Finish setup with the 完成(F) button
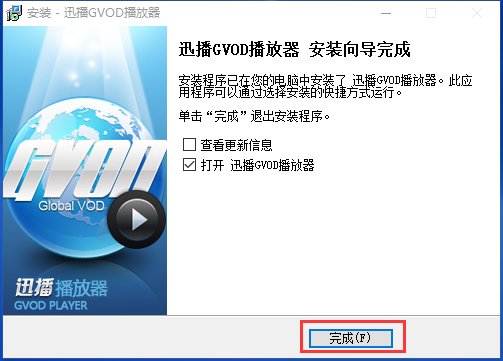Image resolution: width=503 pixels, height=361 pixels. 351,338
